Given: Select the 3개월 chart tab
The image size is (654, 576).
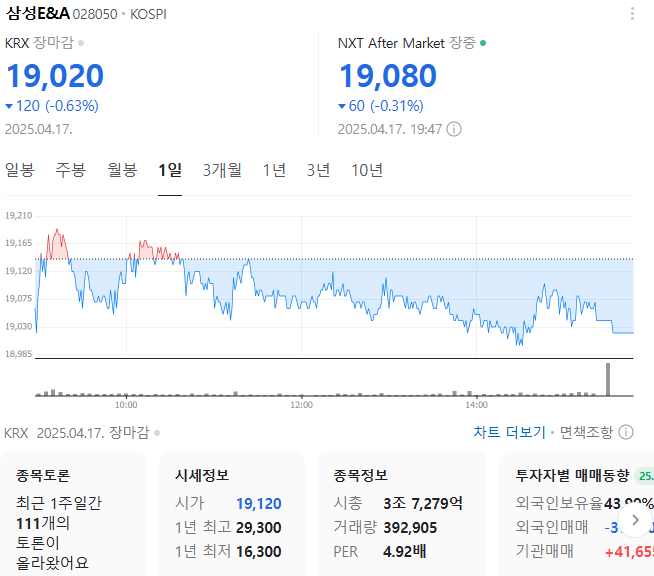Looking at the screenshot, I should tap(222, 170).
